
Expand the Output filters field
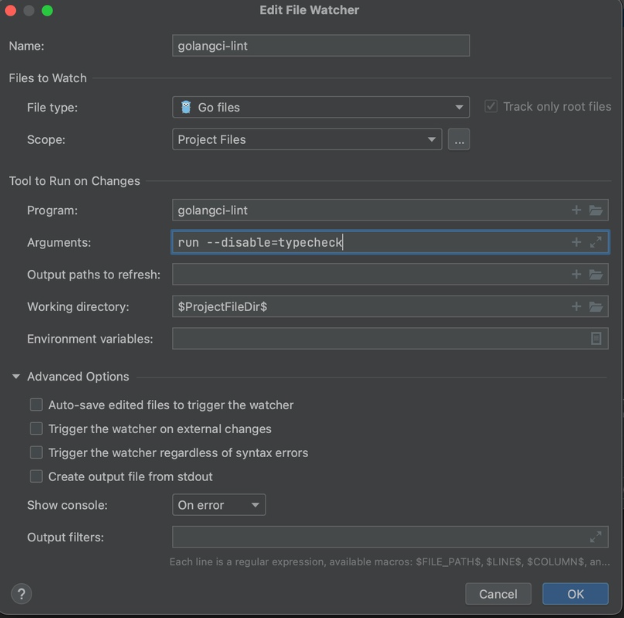(x=596, y=537)
